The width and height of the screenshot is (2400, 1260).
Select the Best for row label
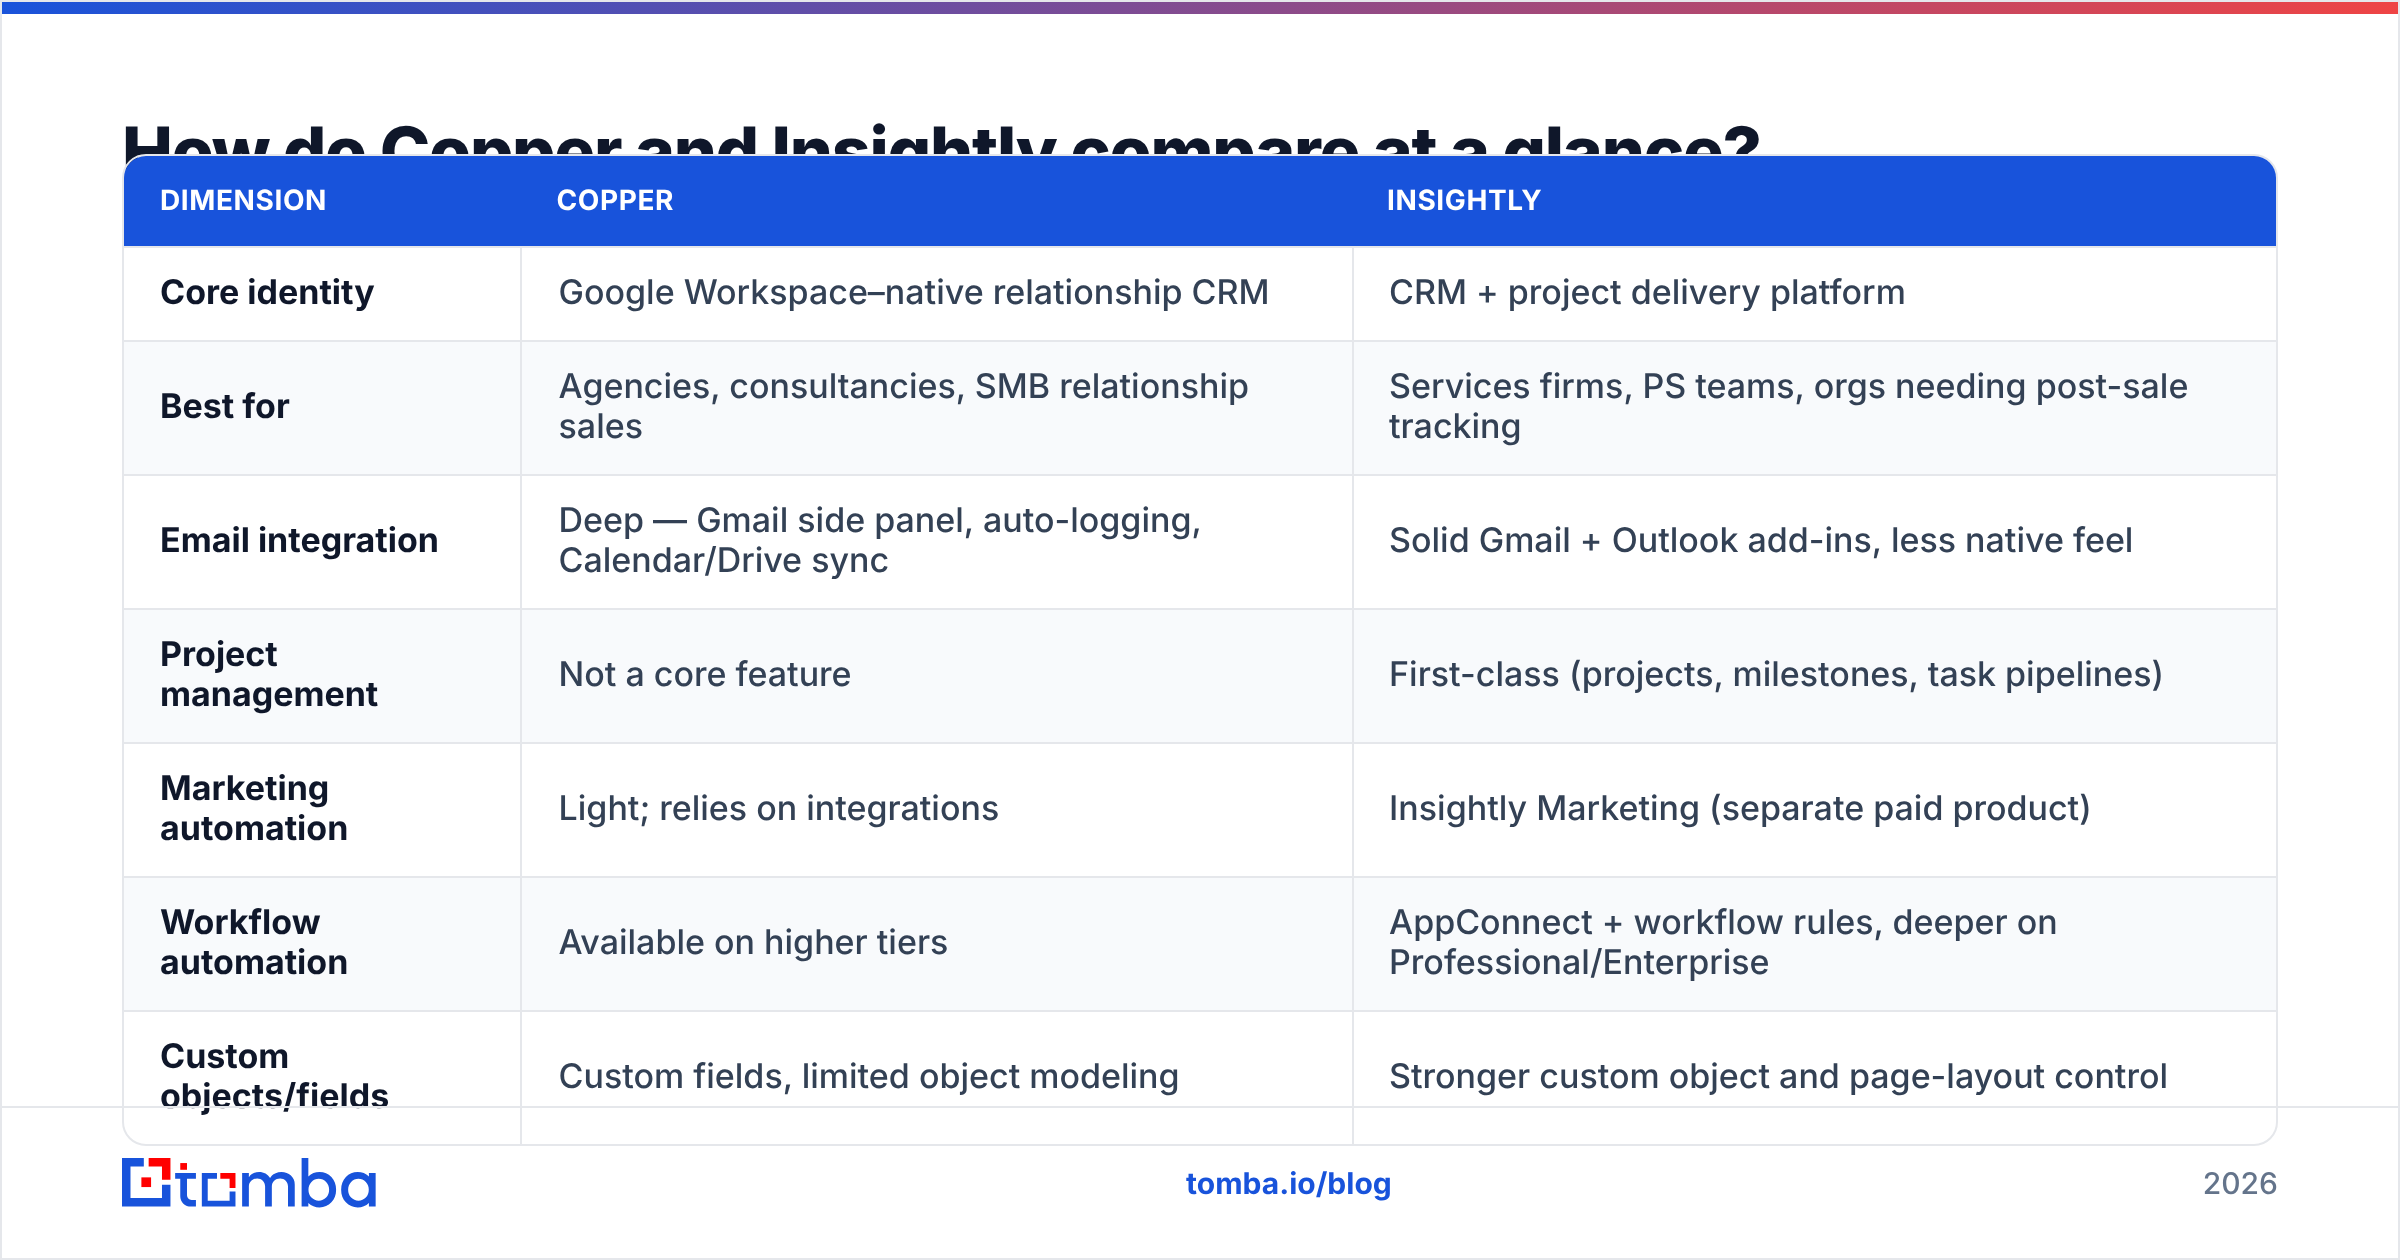tap(225, 406)
